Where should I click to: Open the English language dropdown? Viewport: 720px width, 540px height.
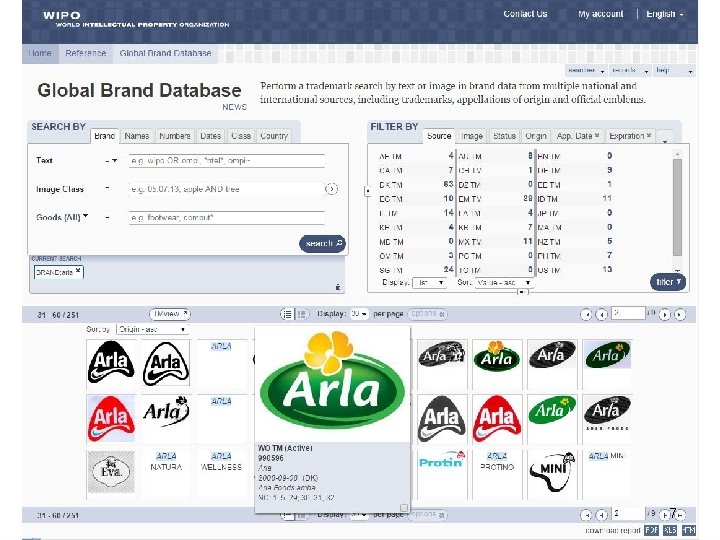(664, 14)
